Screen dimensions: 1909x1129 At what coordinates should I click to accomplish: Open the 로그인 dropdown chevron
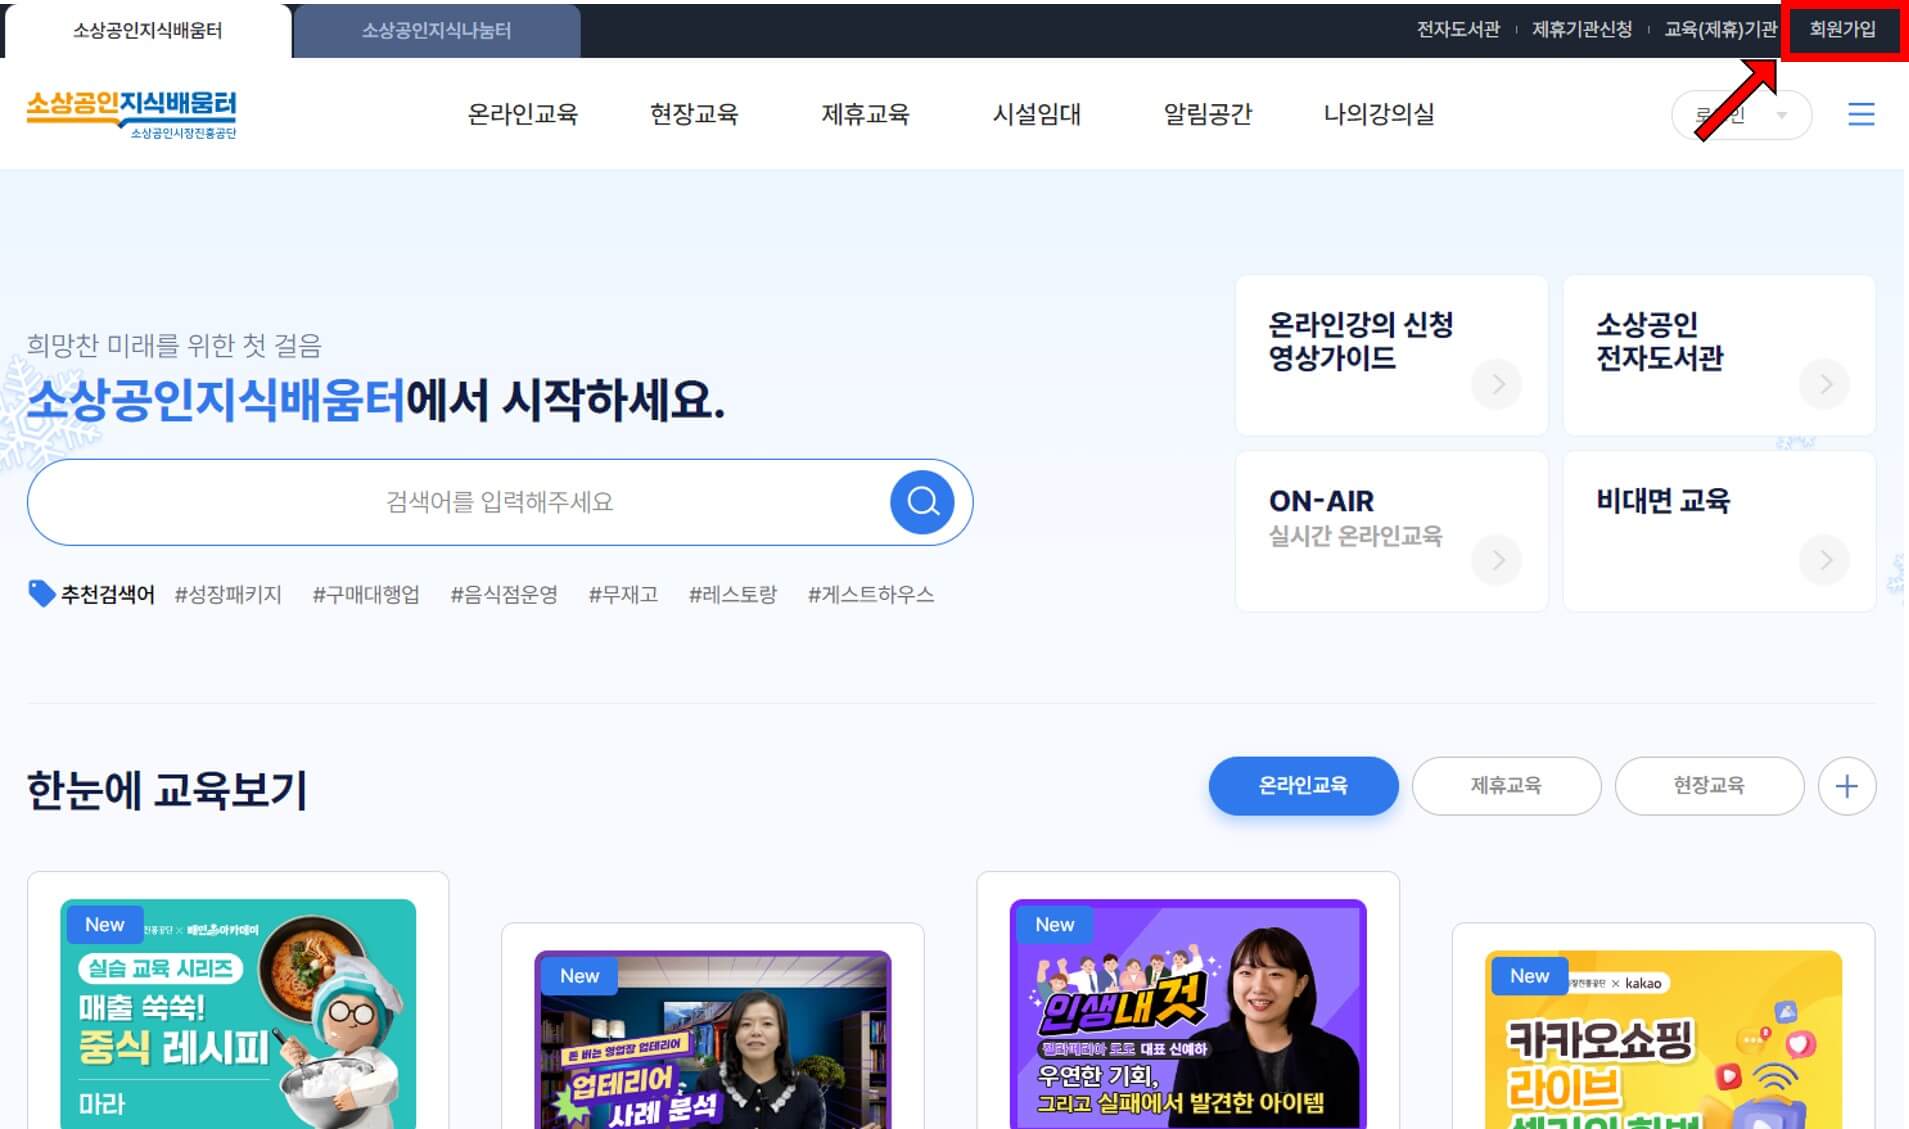1783,114
